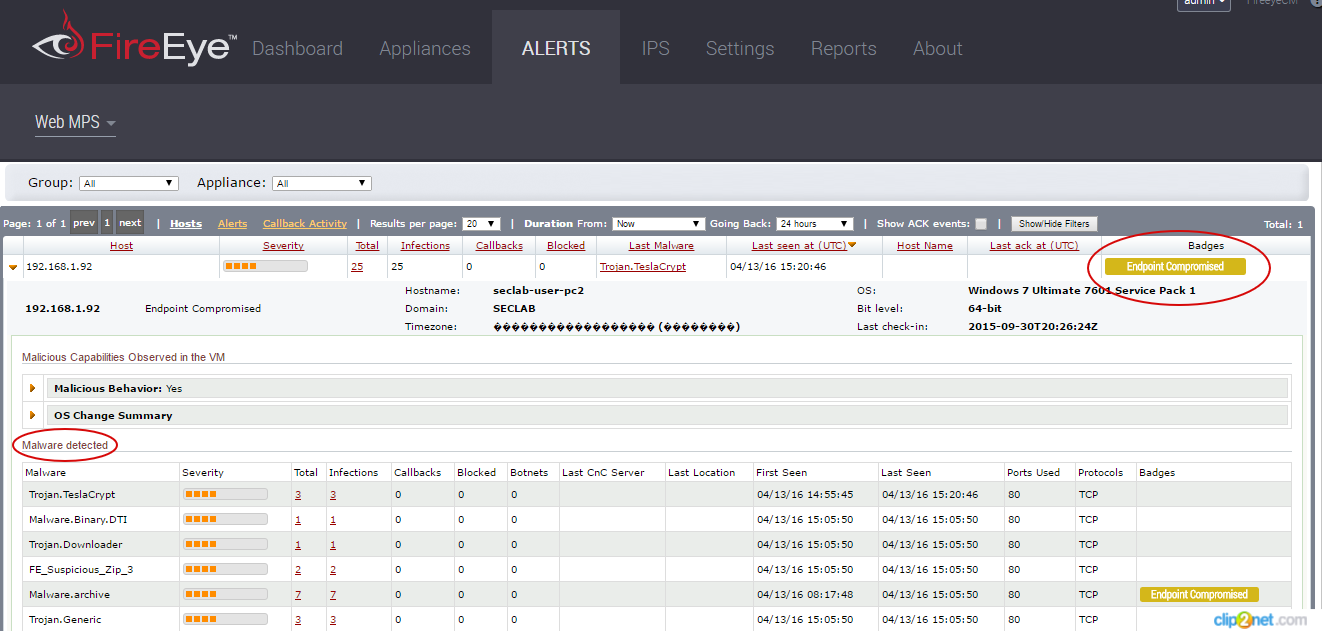This screenshot has height=631, width=1322.
Task: Open the admin user menu
Action: tap(1204, 4)
